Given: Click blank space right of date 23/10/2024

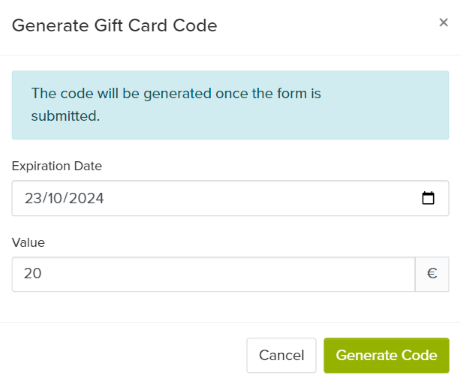Looking at the screenshot, I should [260, 198].
